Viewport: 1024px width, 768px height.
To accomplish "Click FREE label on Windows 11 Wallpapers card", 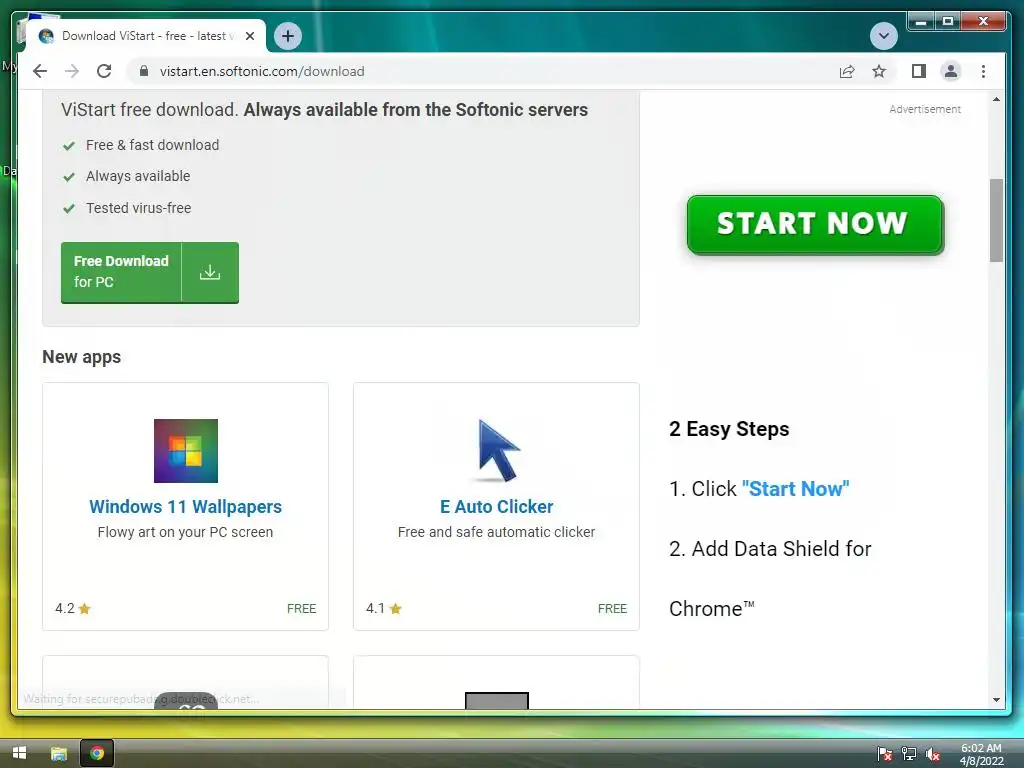I will coord(301,609).
